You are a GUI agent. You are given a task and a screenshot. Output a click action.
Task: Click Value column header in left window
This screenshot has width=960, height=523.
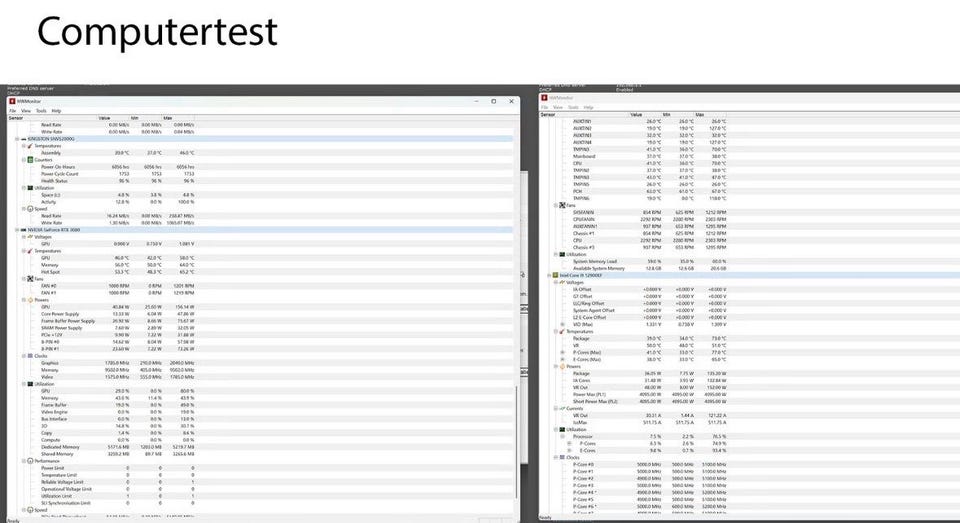pos(113,118)
